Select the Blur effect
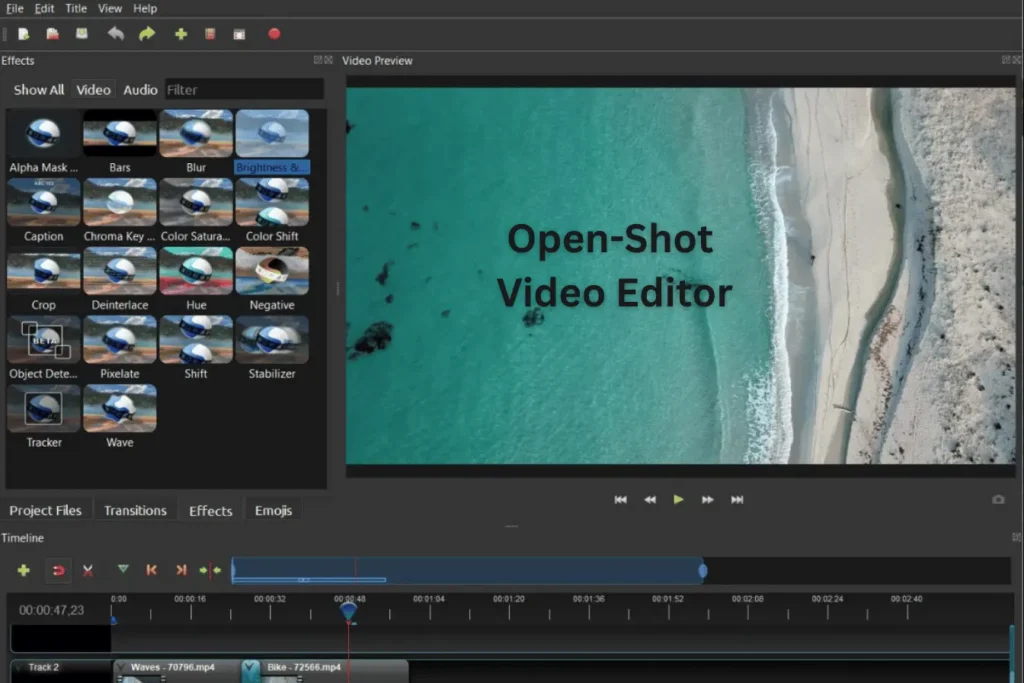This screenshot has width=1024, height=683. click(x=196, y=142)
